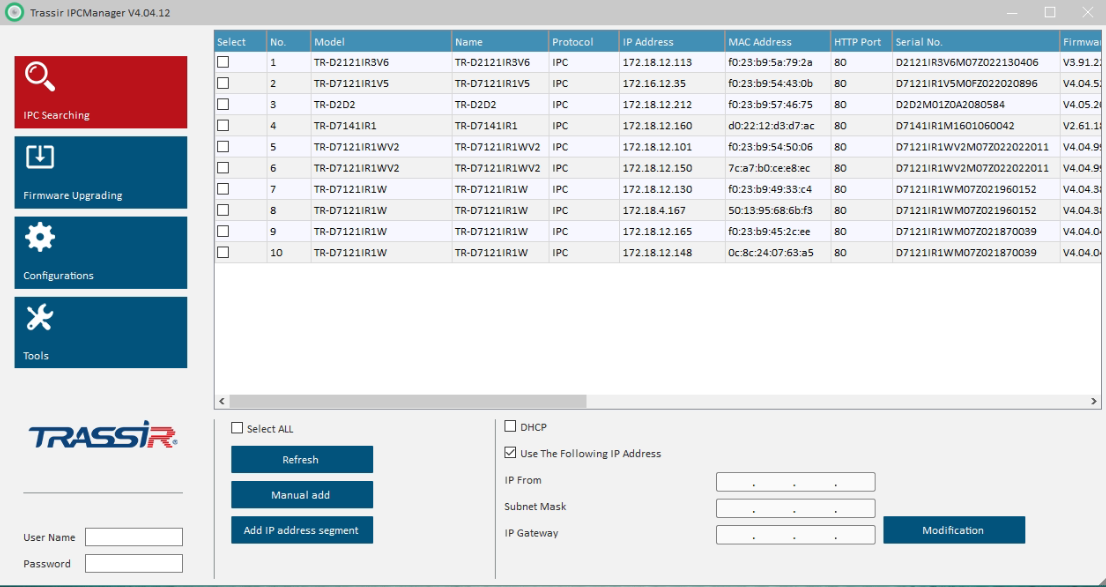
Task: Uncheck Use The Following IP Address
Action: [510, 453]
